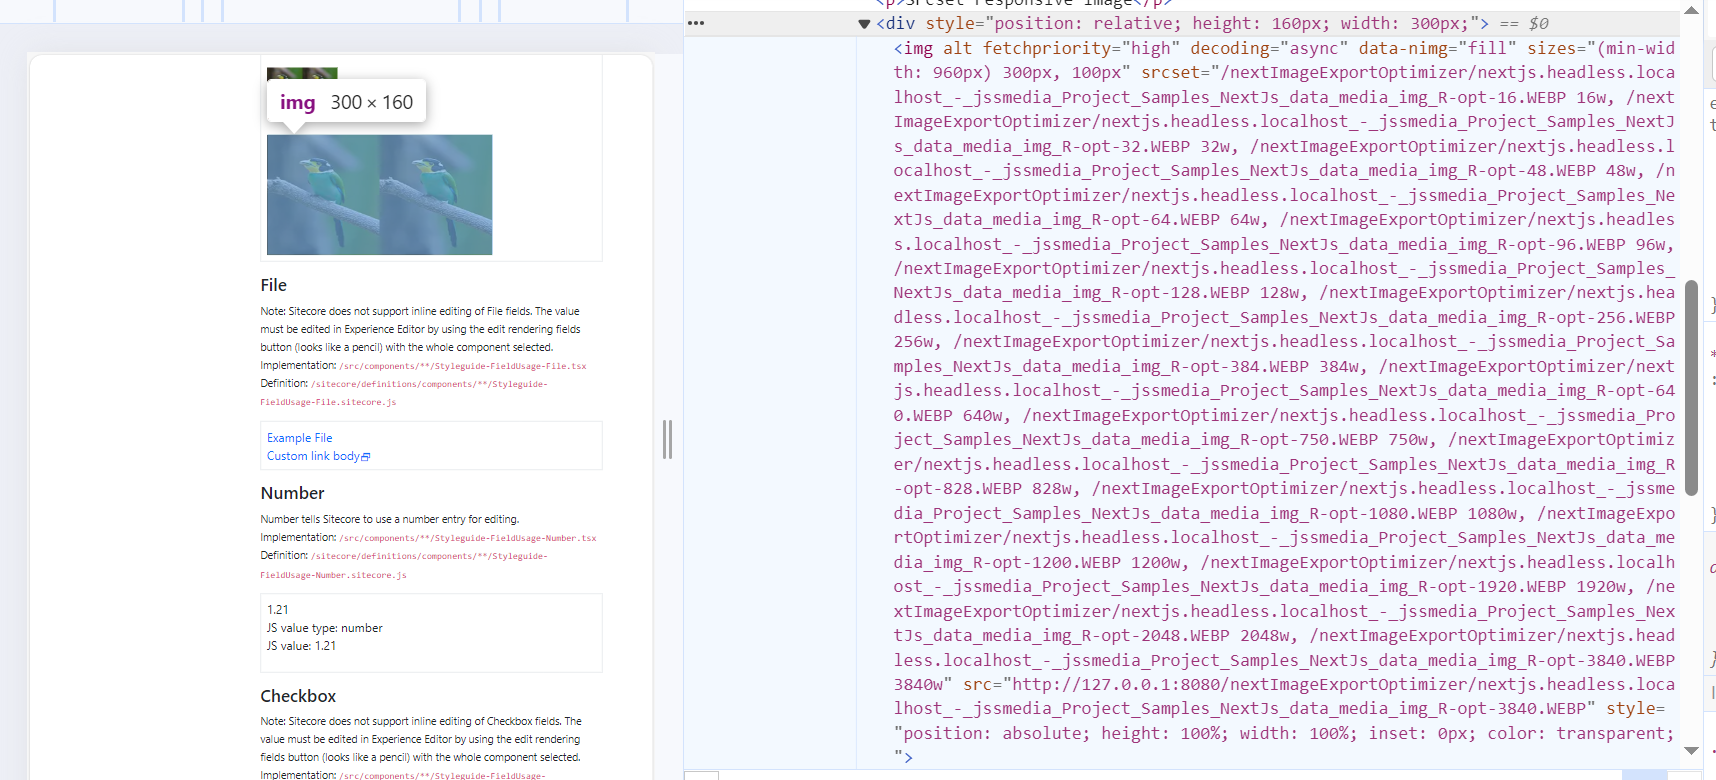The height and width of the screenshot is (780, 1716).
Task: Click the 'JS value type: number' line
Action: point(325,628)
